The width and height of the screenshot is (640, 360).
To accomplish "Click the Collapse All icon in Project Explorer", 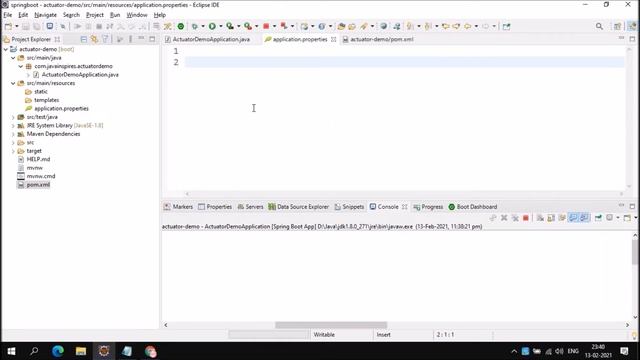I will [x=84, y=39].
